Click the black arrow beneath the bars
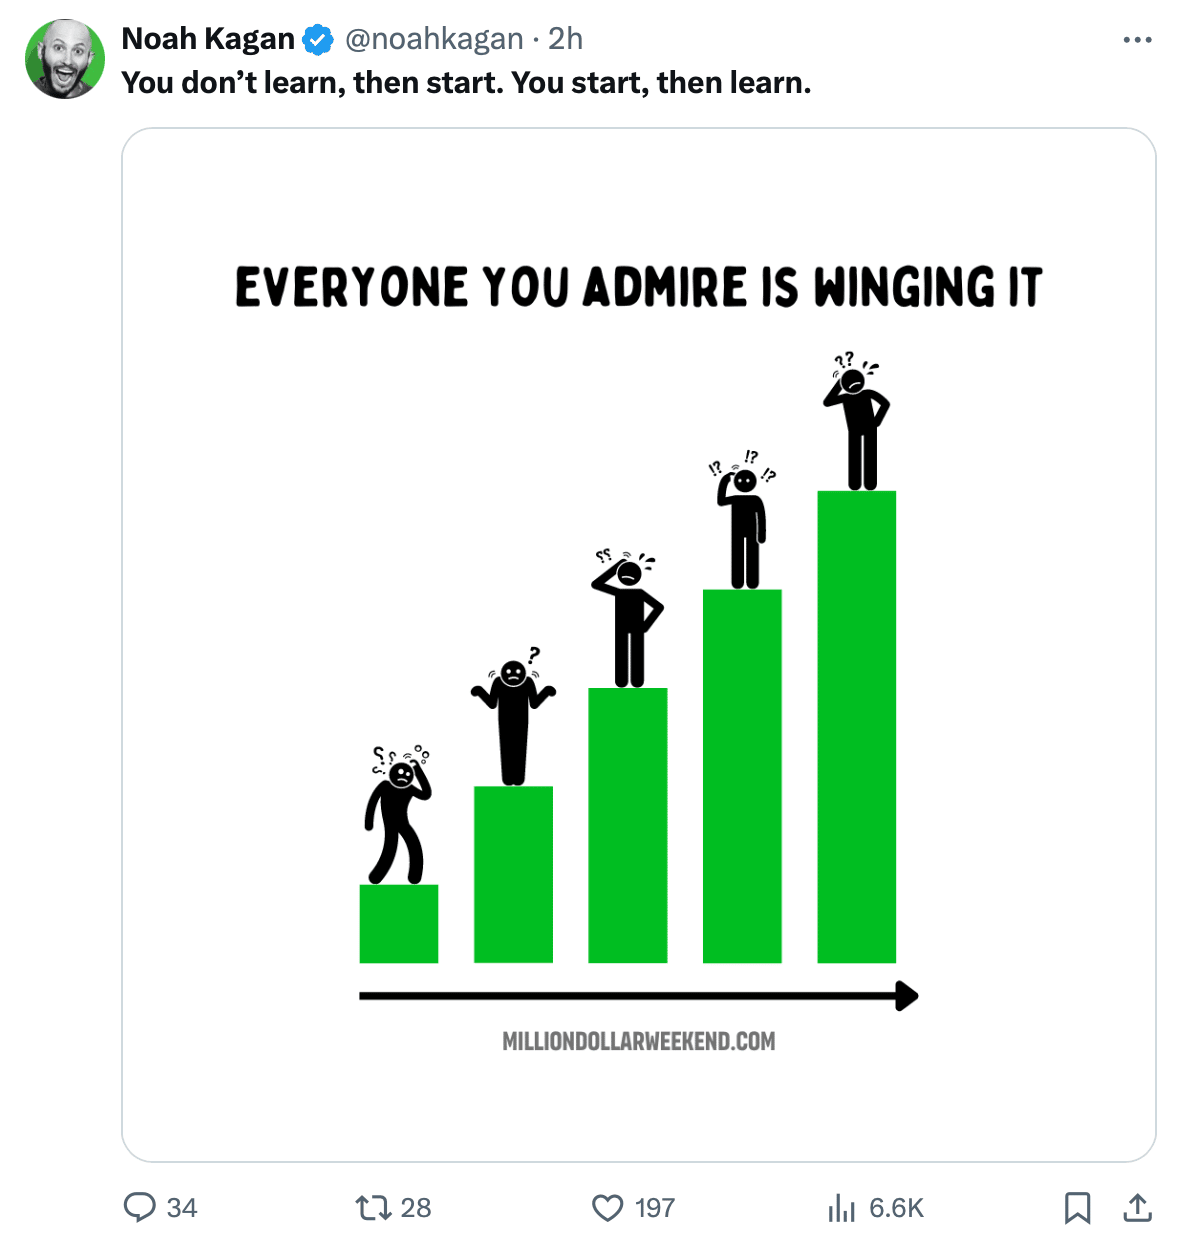Image resolution: width=1184 pixels, height=1250 pixels. click(638, 996)
